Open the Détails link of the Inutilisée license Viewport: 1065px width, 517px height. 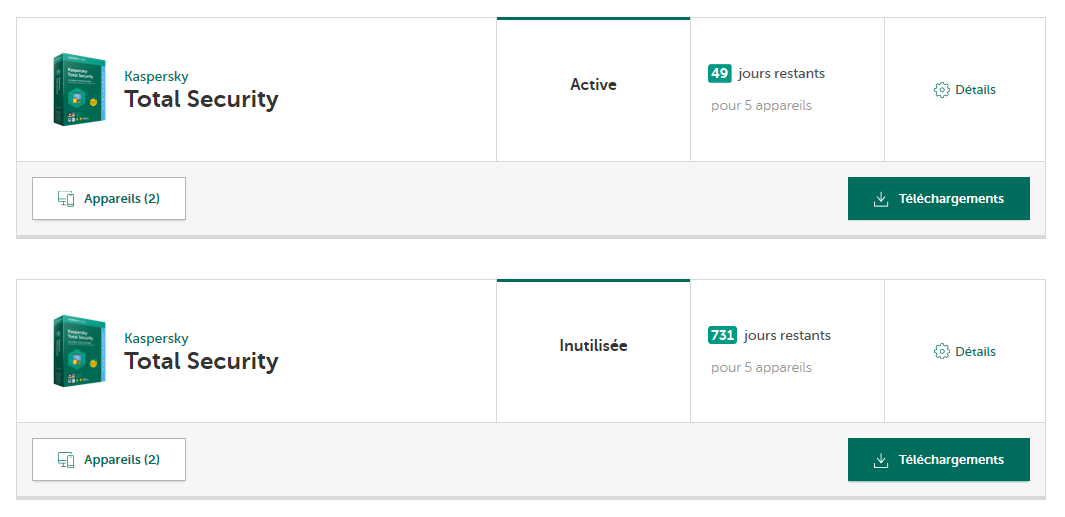(975, 352)
